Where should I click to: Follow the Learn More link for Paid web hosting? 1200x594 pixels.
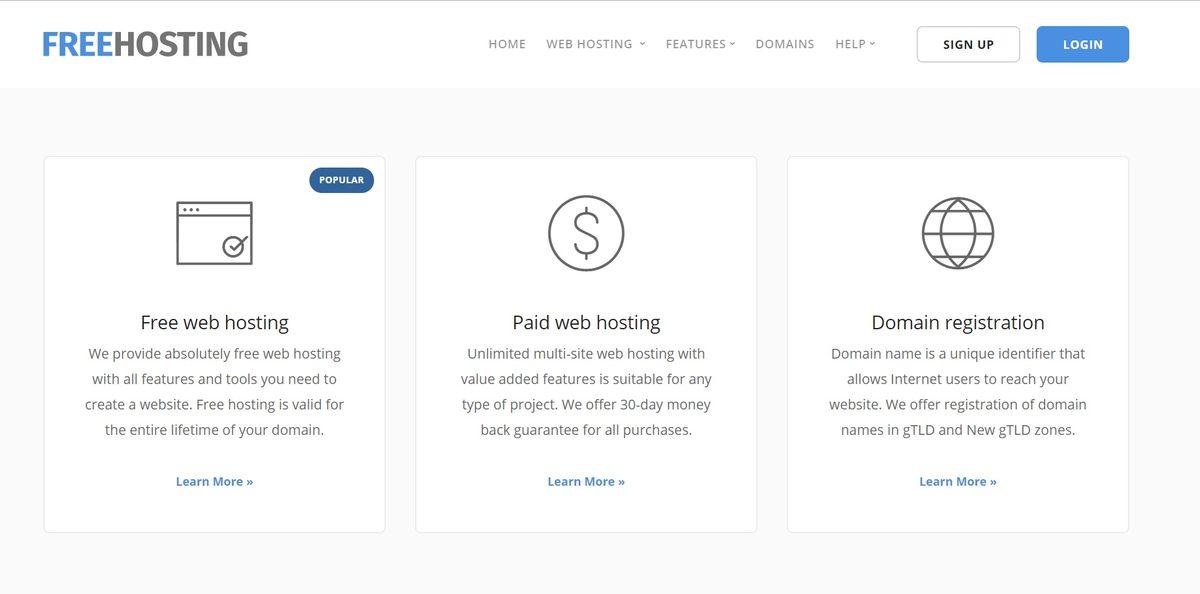[x=586, y=481]
